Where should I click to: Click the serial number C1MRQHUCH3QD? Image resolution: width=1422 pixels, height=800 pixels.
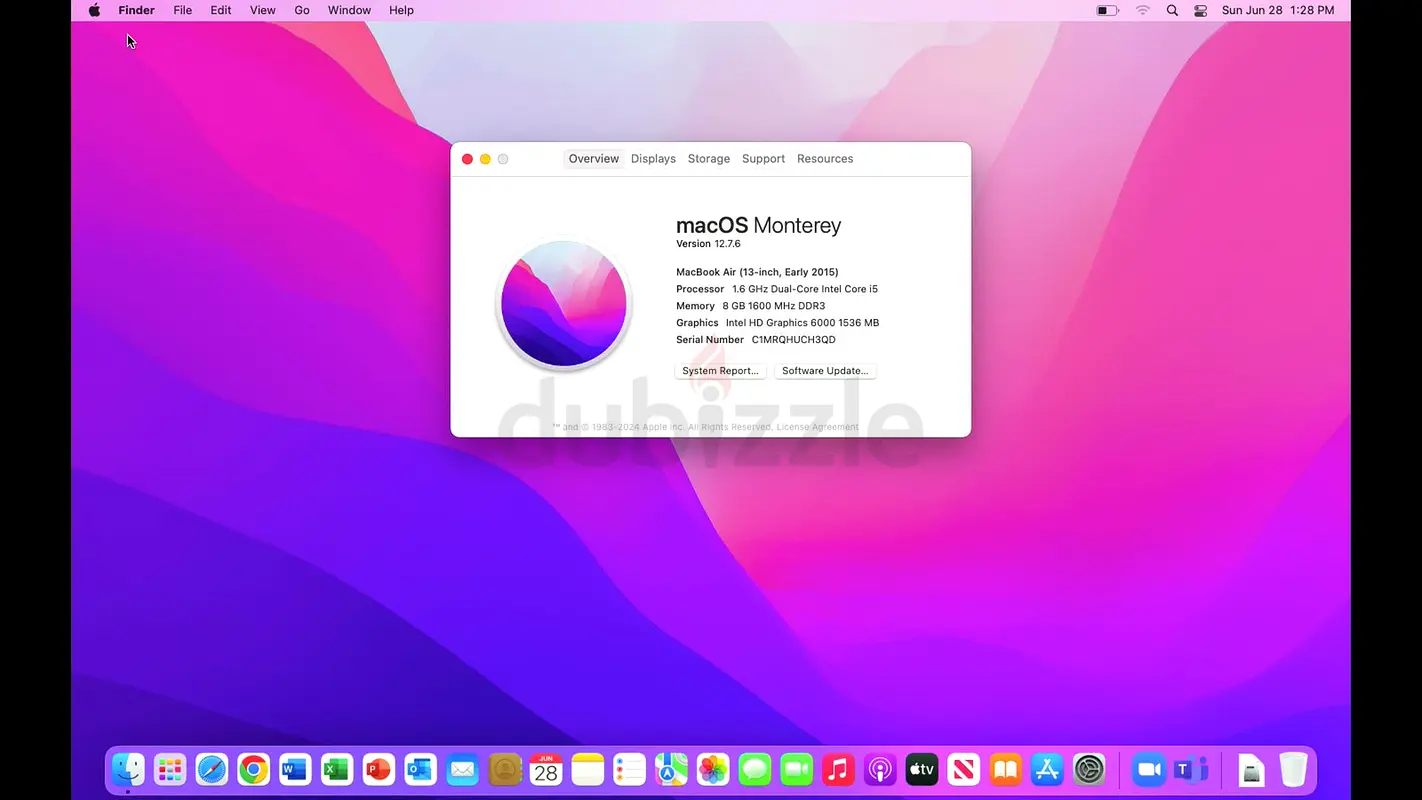[x=794, y=340]
